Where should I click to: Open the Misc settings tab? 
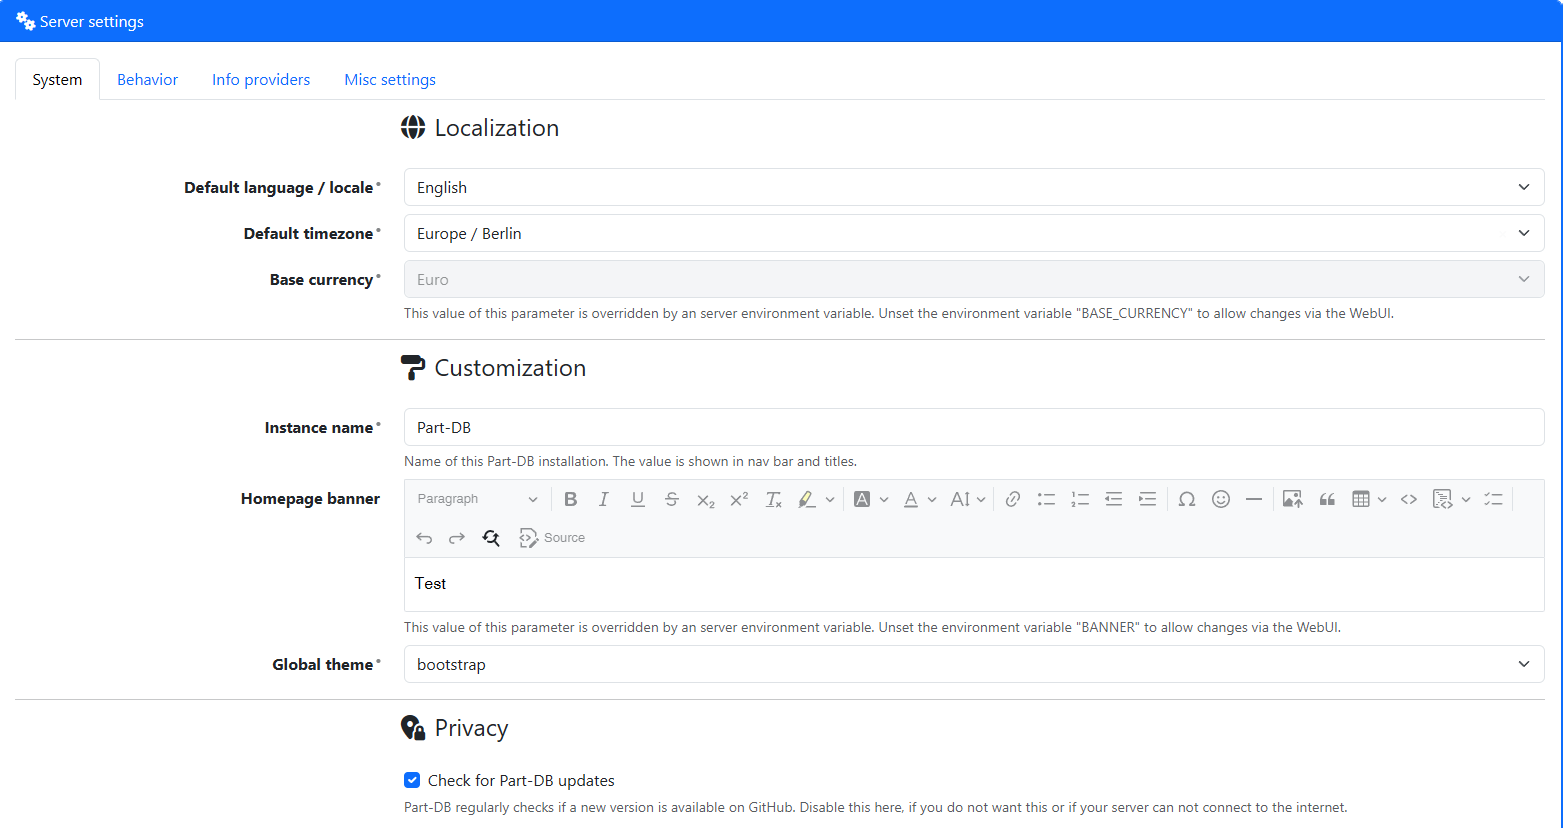(x=390, y=80)
